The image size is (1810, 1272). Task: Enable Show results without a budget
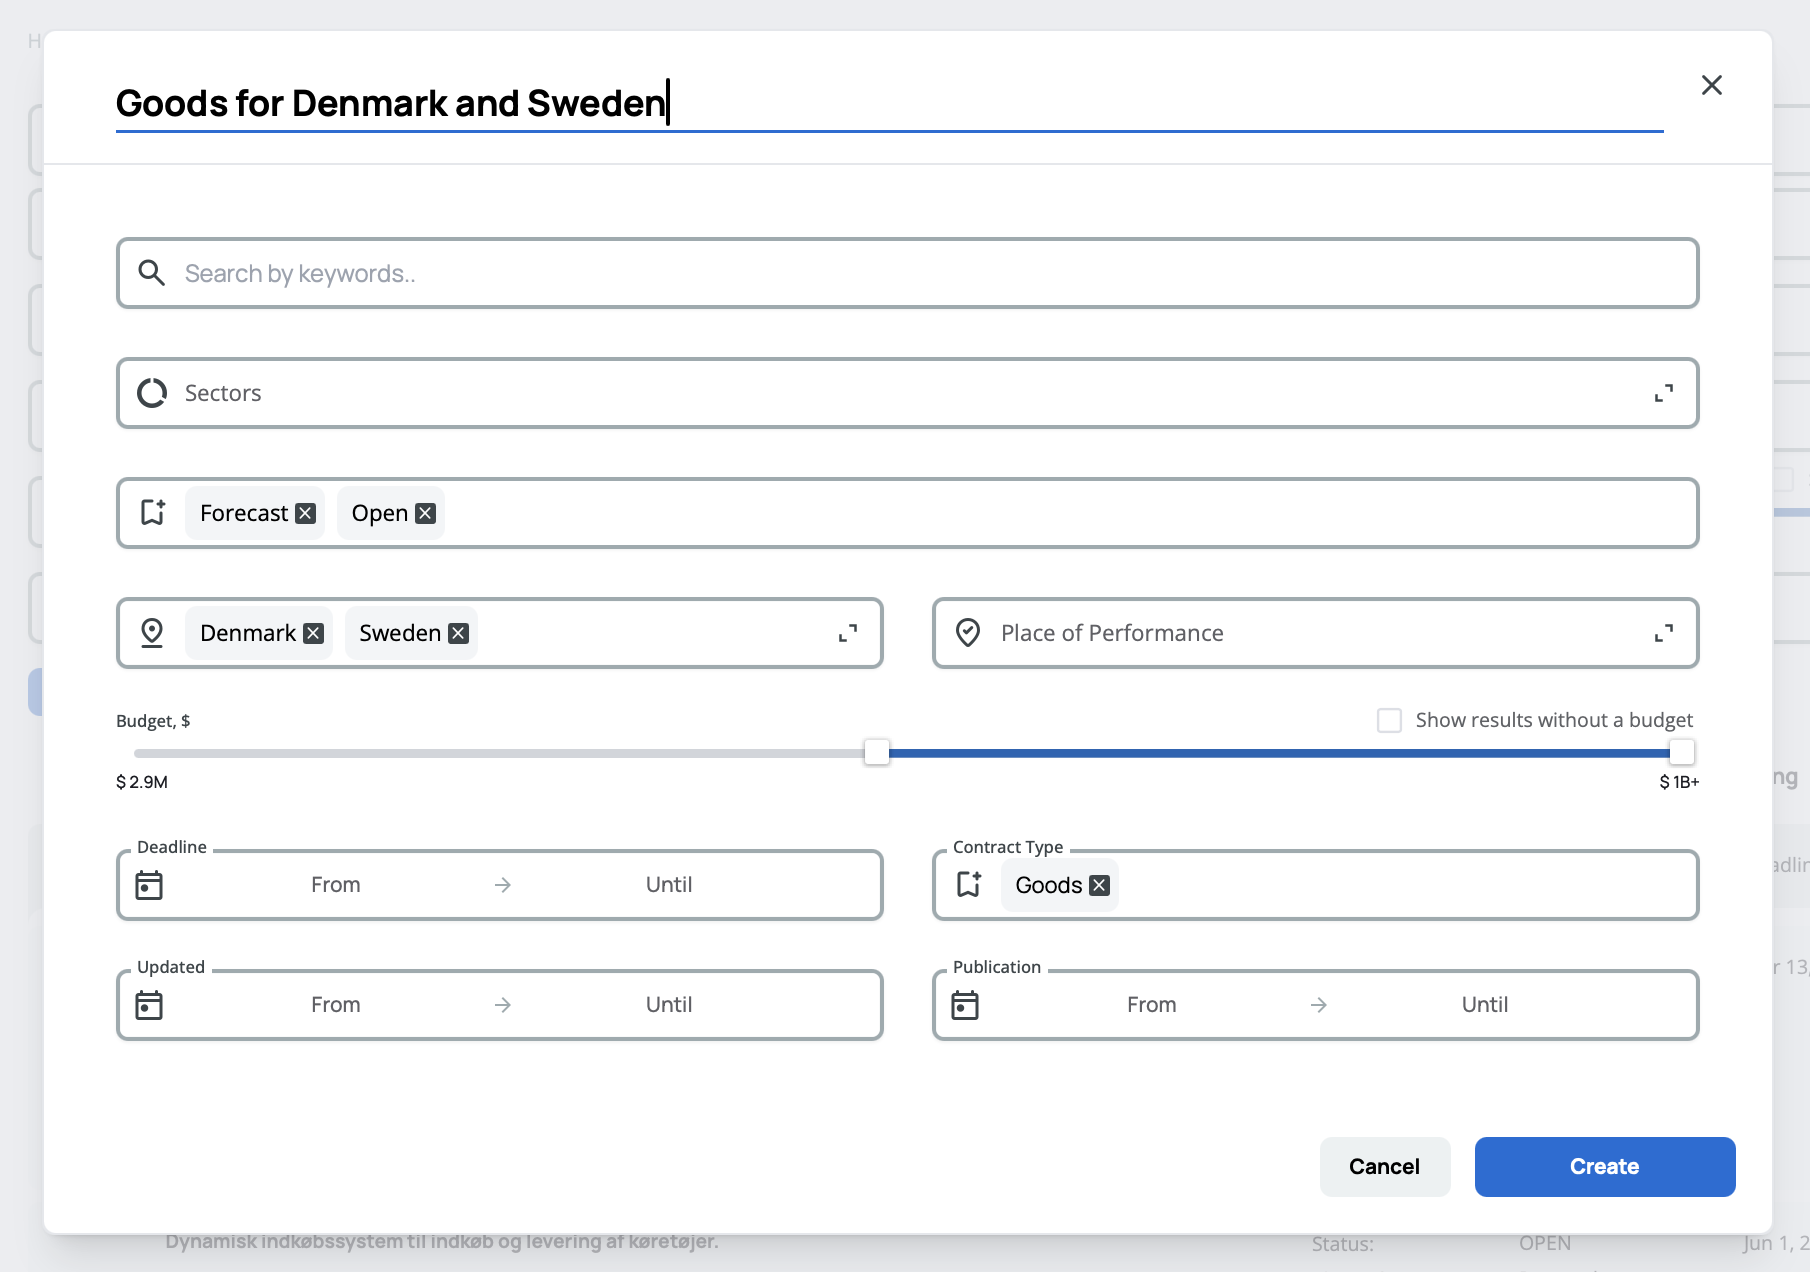click(1389, 720)
